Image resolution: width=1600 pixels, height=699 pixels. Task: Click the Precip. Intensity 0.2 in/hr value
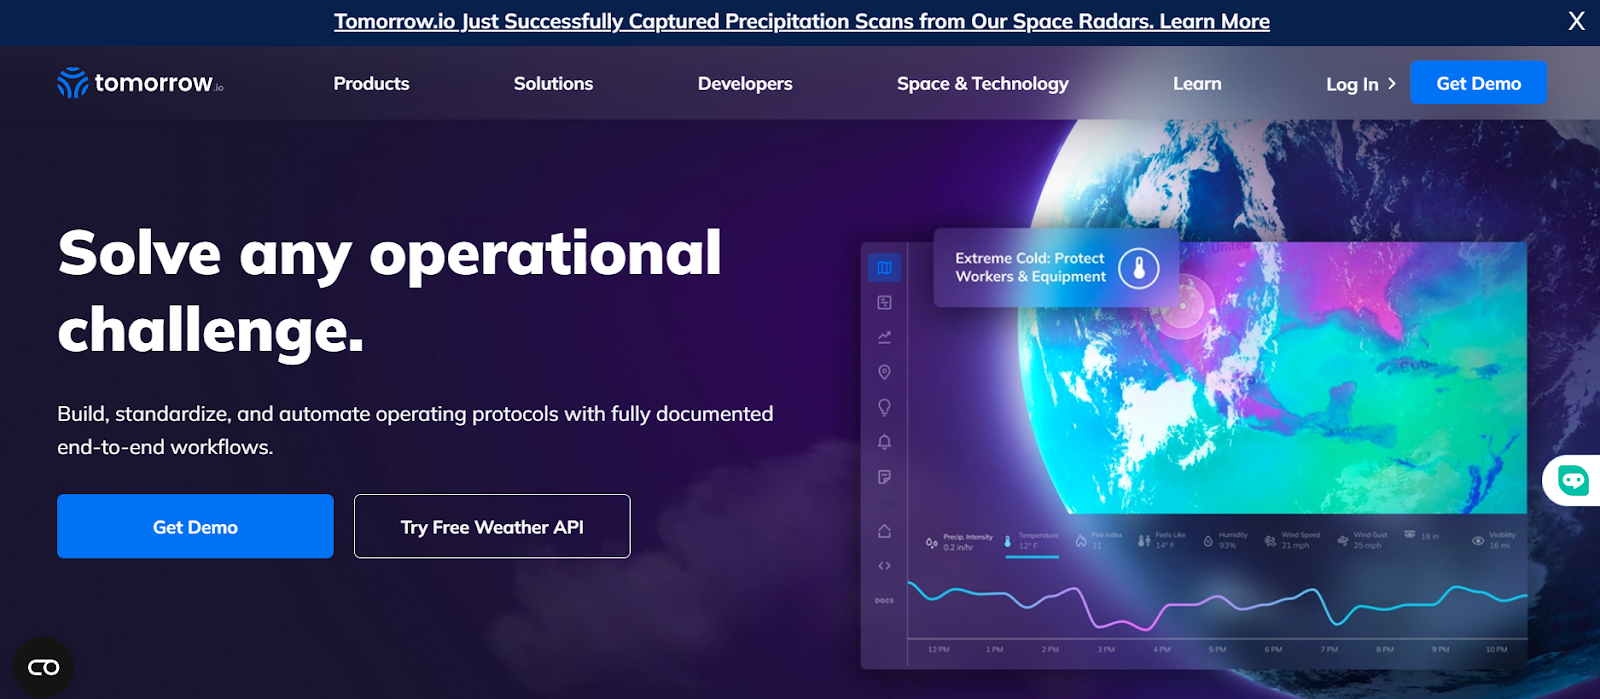(958, 547)
